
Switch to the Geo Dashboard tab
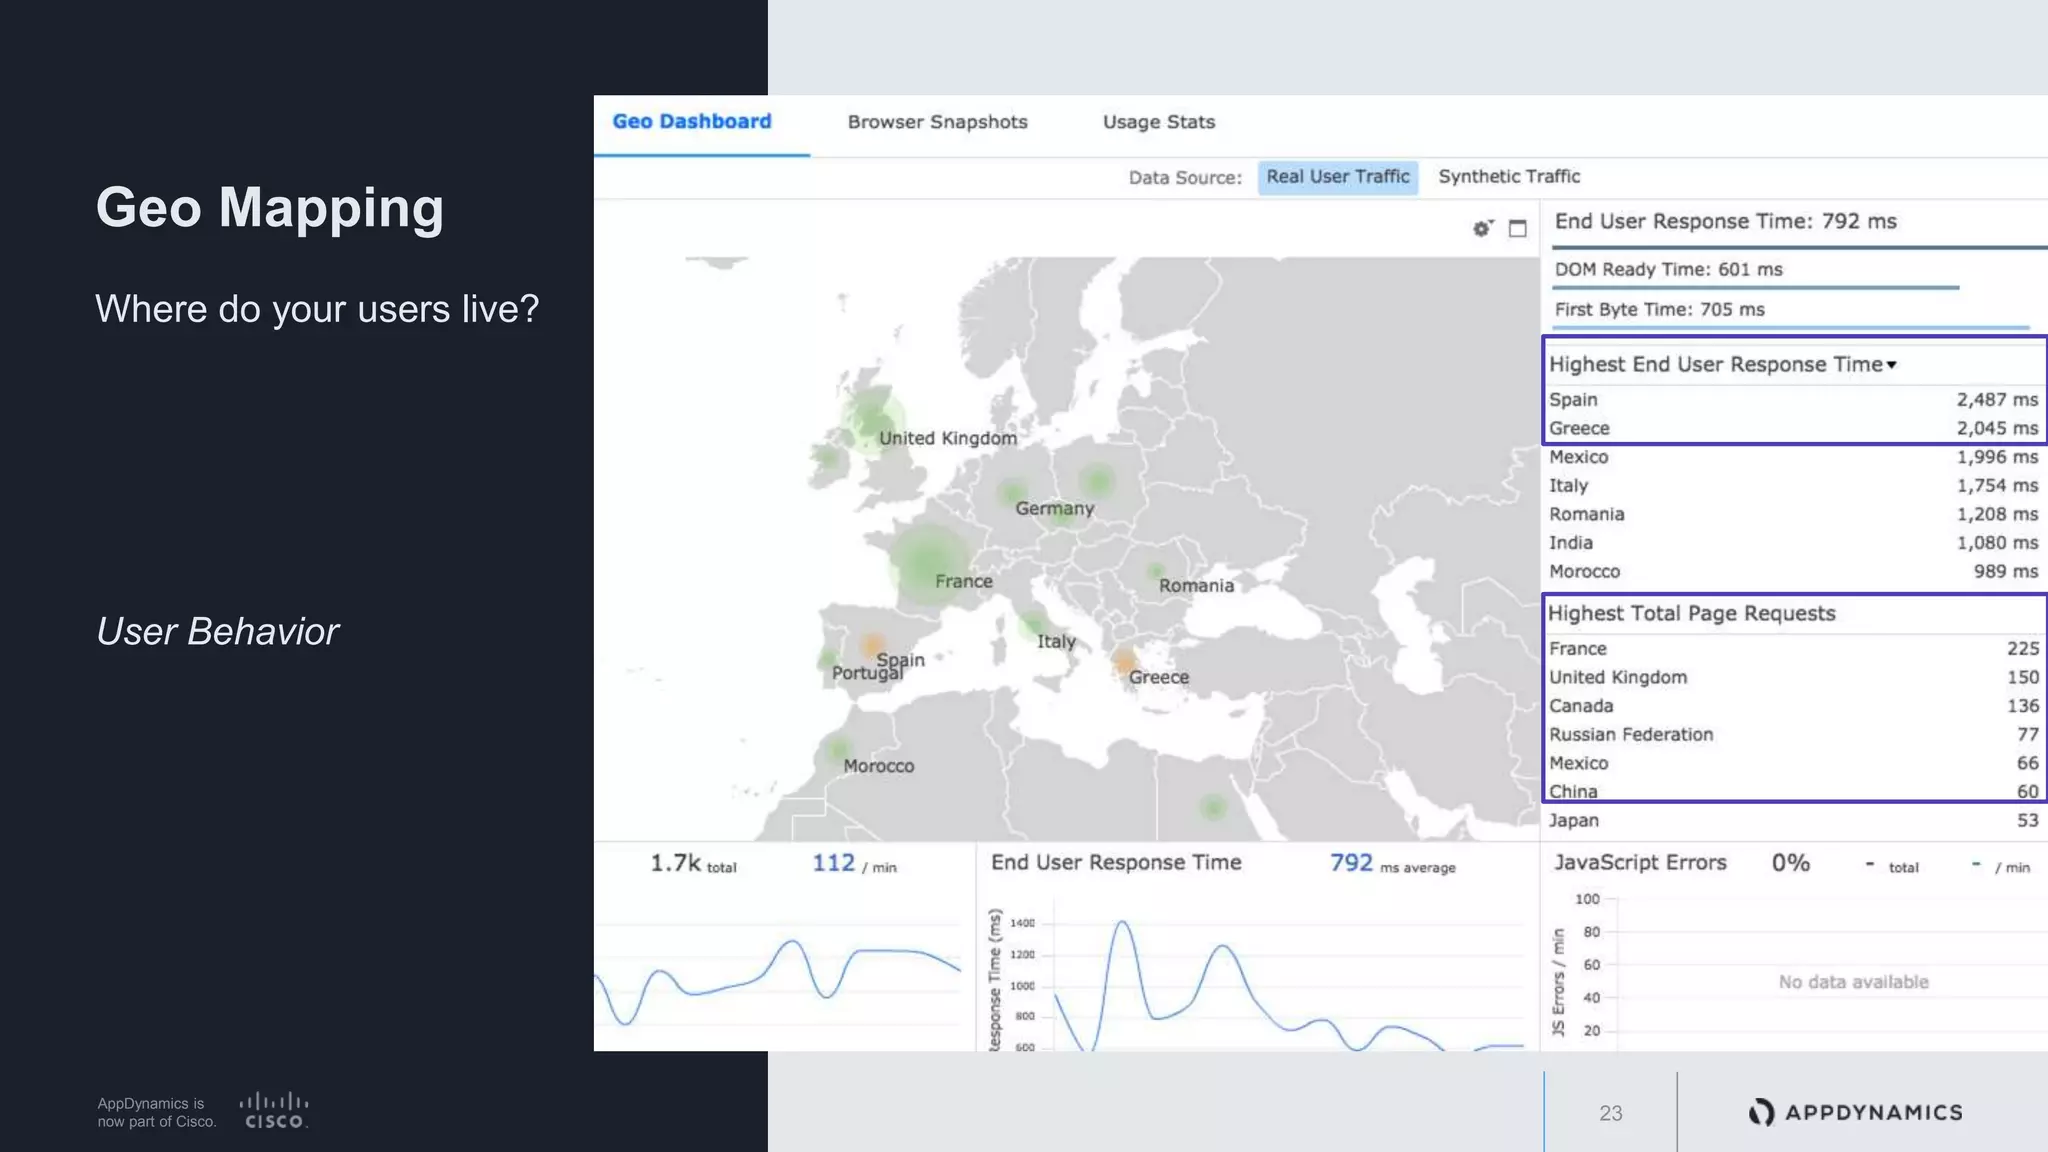692,122
